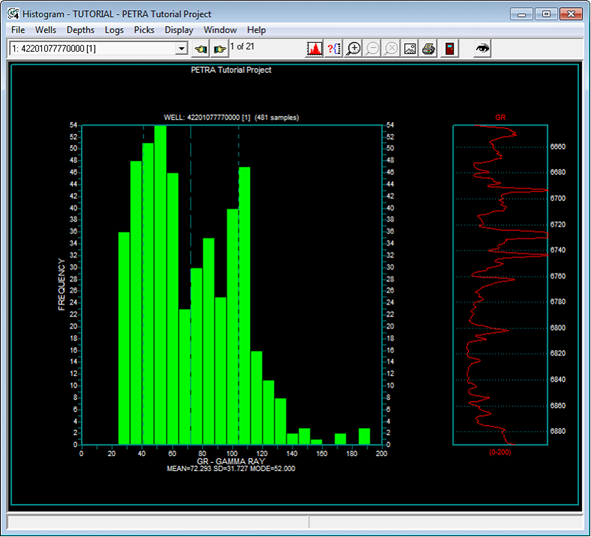Screen dimensions: 591x537
Task: Go to previous well with left-pointing hand
Action: coord(200,49)
